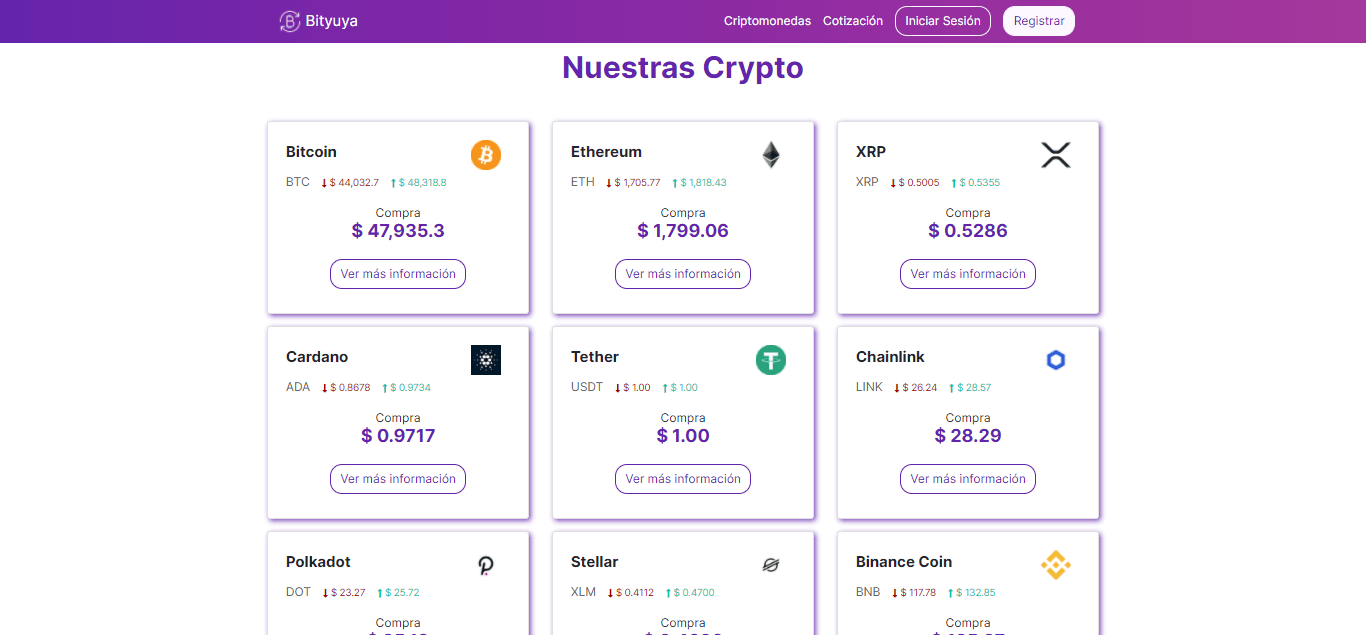The height and width of the screenshot is (635, 1366).
Task: Click the Tether logo icon
Action: click(x=771, y=360)
